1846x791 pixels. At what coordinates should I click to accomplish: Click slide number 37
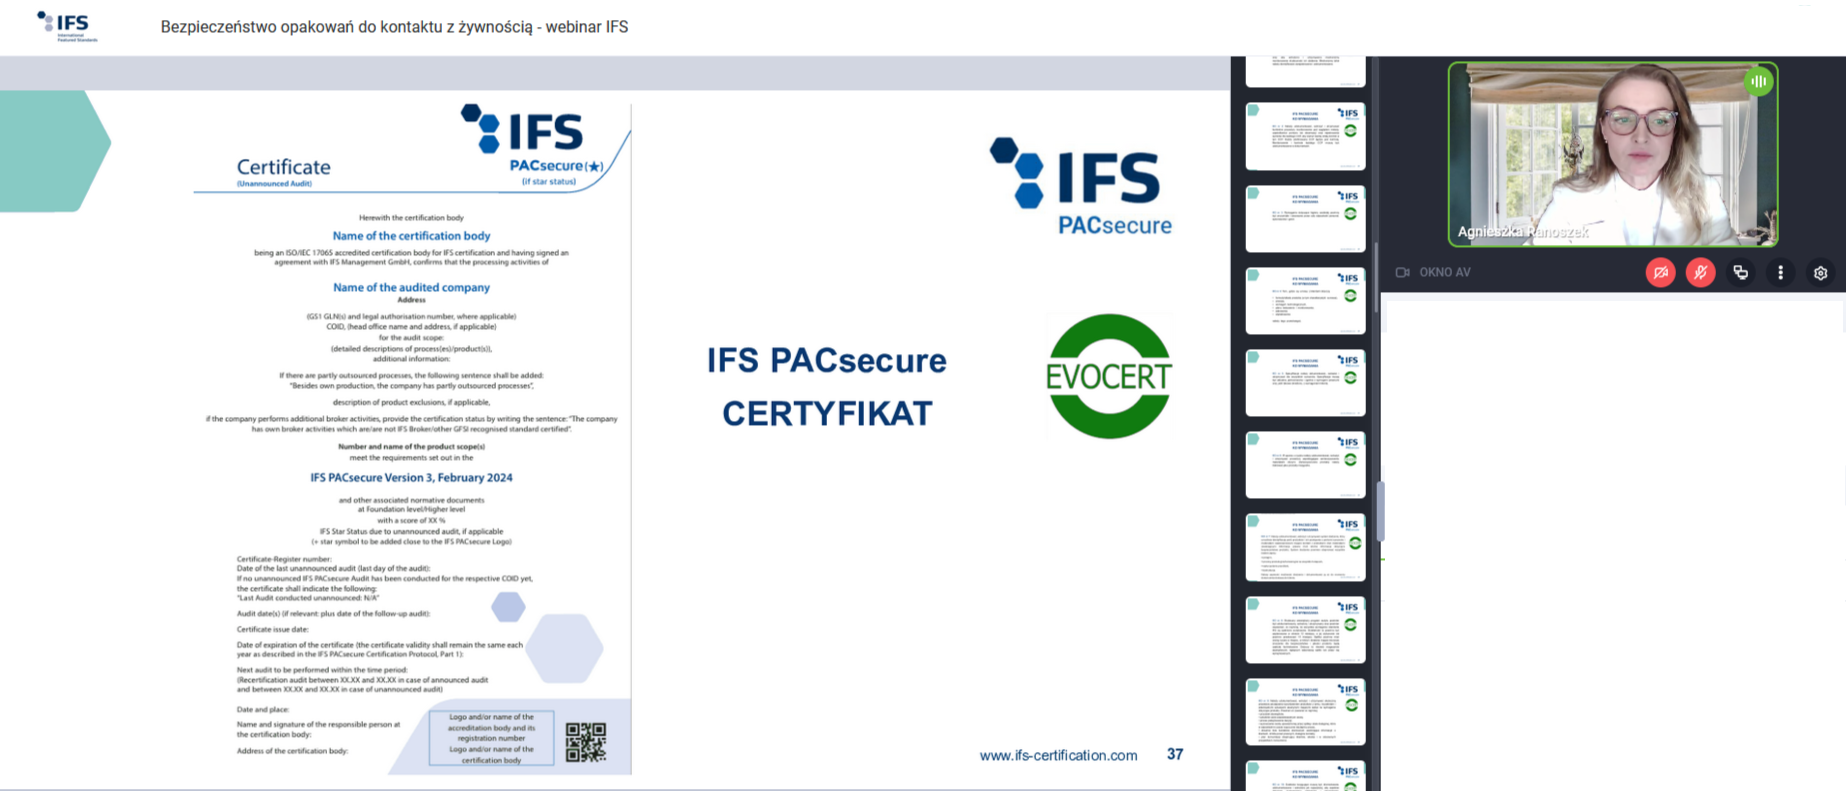pyautogui.click(x=1175, y=754)
